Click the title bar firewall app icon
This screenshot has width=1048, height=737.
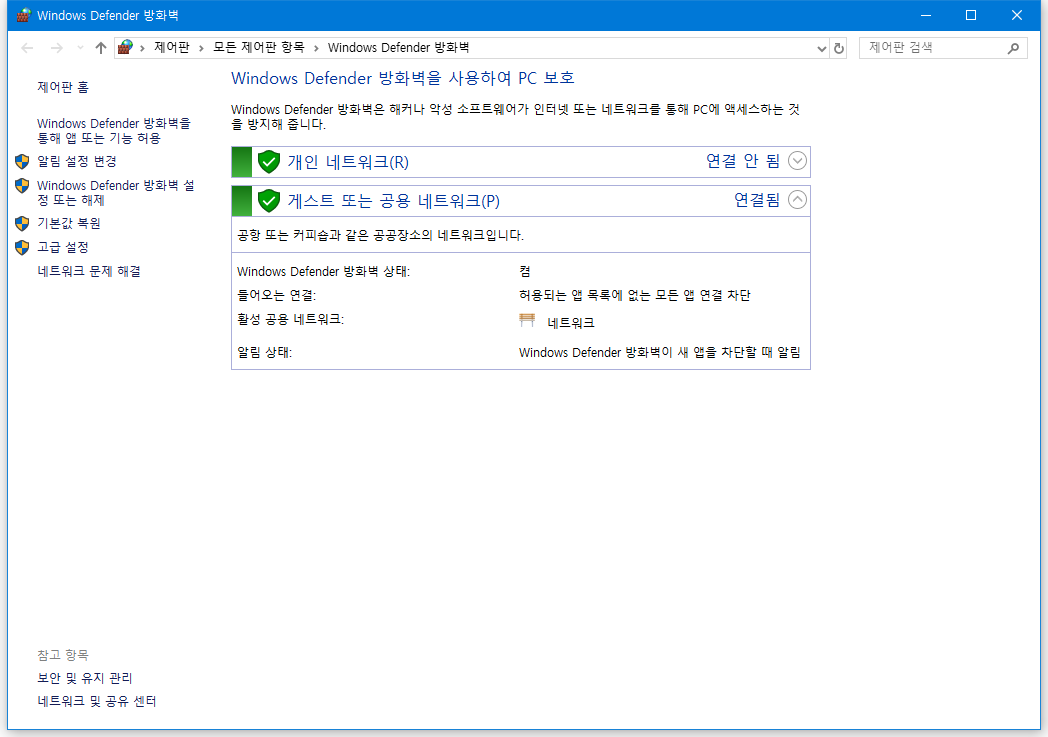point(23,15)
